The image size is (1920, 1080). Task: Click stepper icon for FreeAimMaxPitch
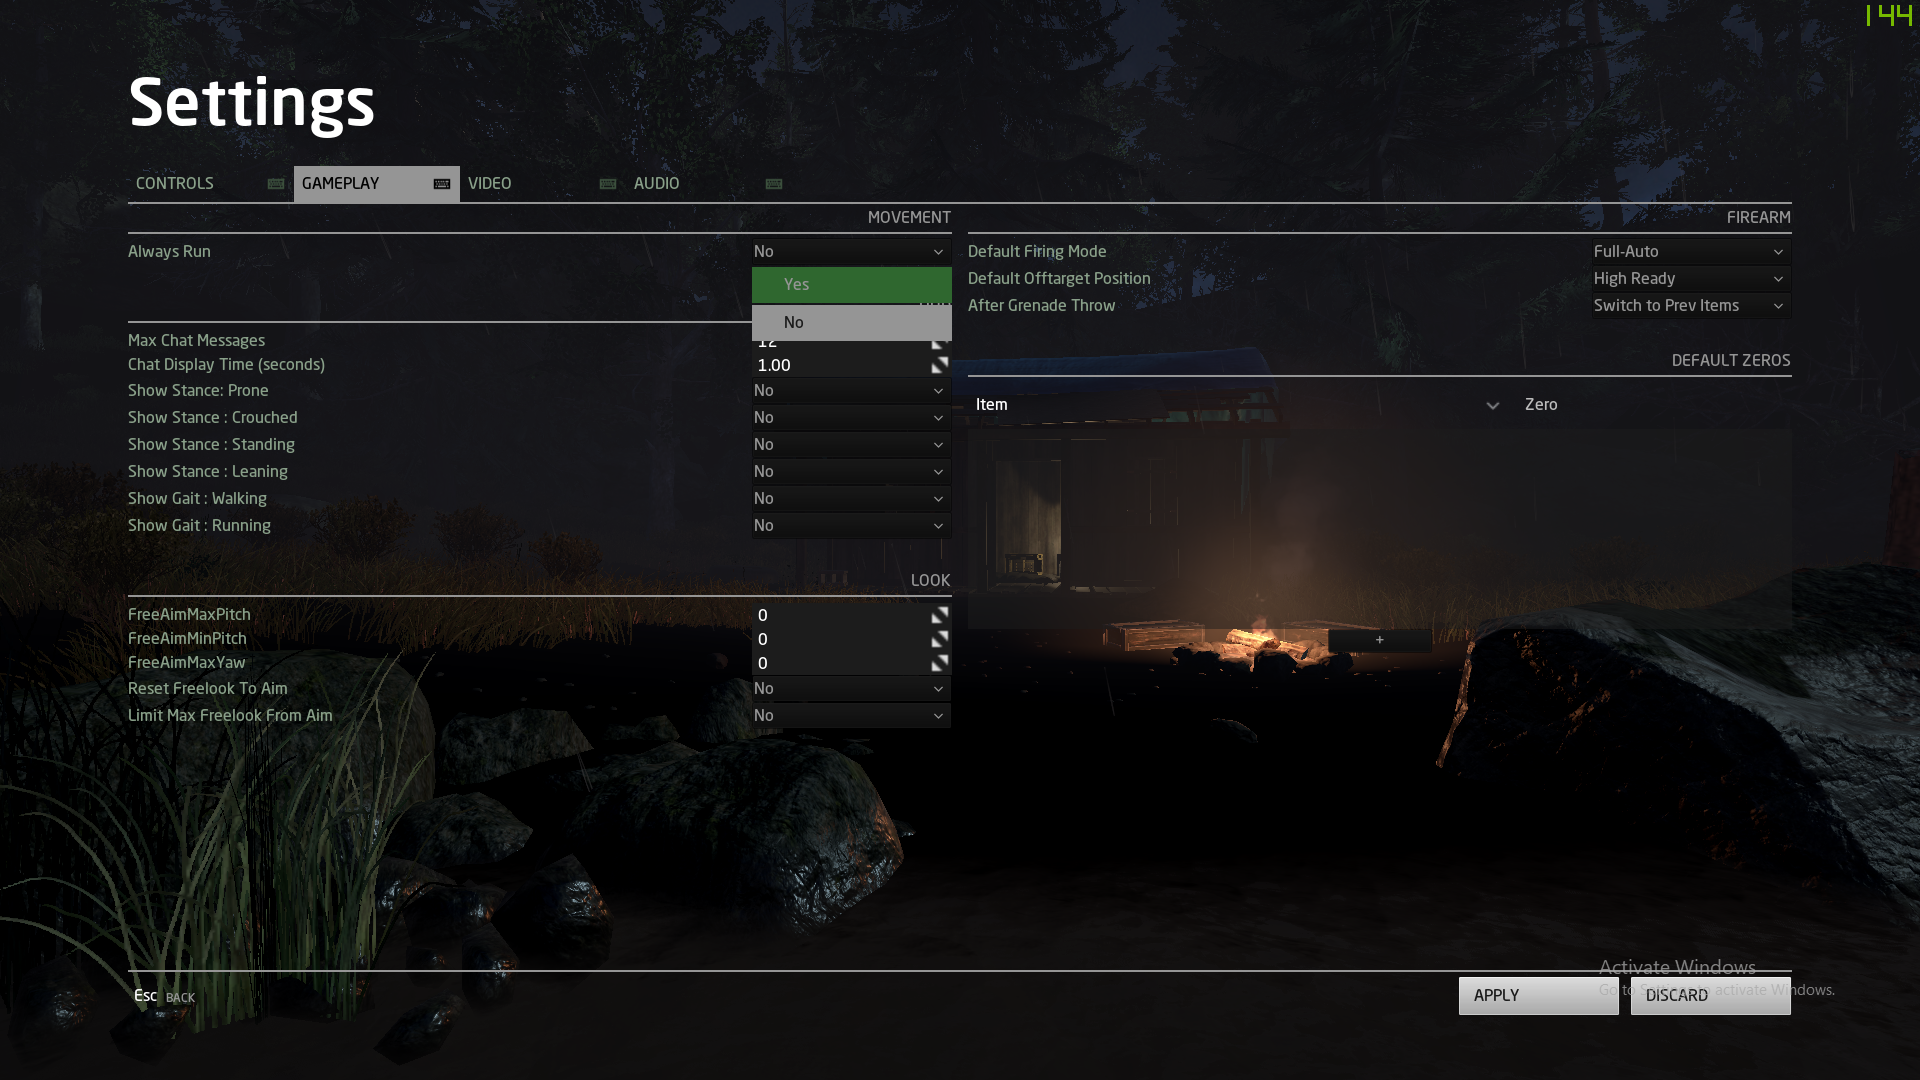[x=940, y=615]
